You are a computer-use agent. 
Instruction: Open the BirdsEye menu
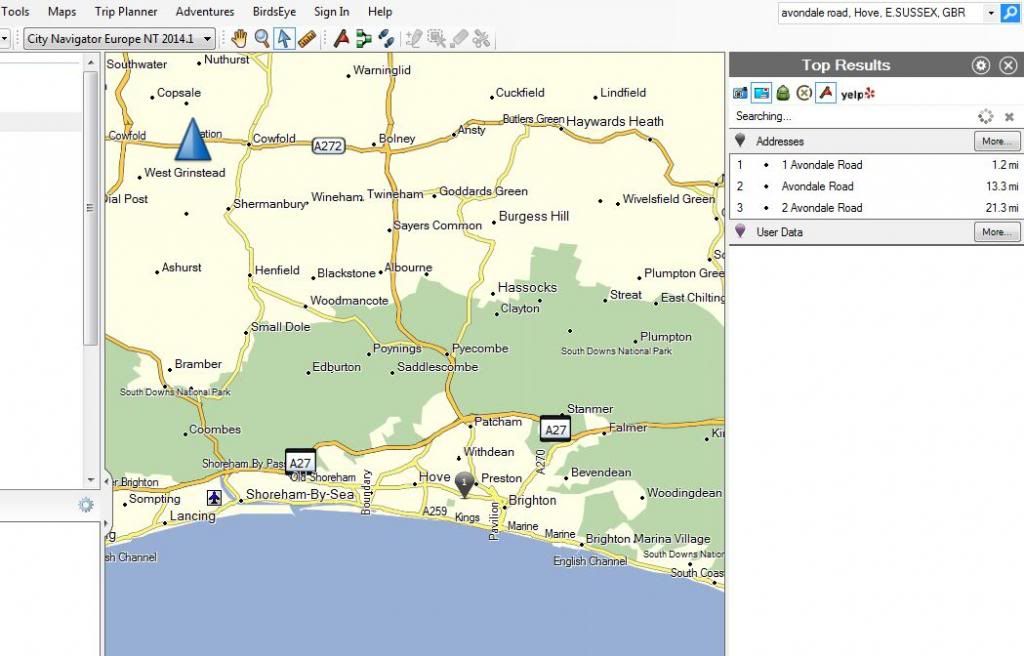click(274, 12)
